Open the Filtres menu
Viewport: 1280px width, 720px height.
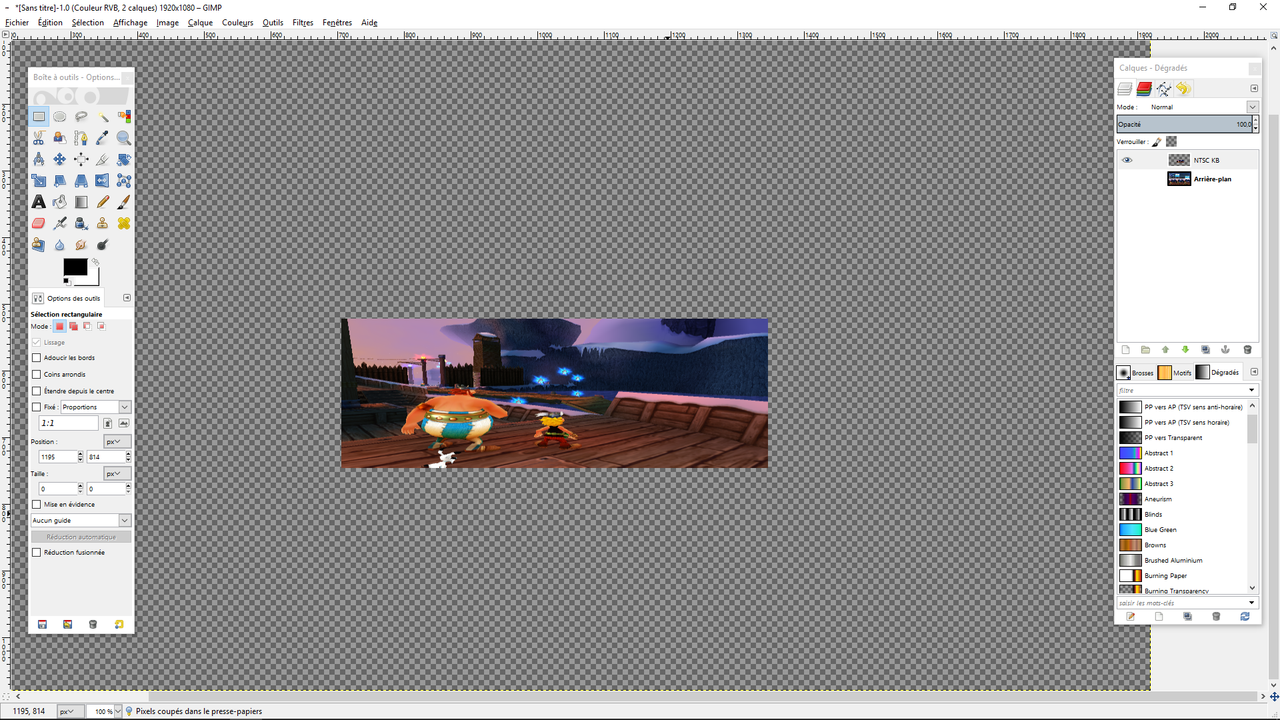(x=303, y=22)
